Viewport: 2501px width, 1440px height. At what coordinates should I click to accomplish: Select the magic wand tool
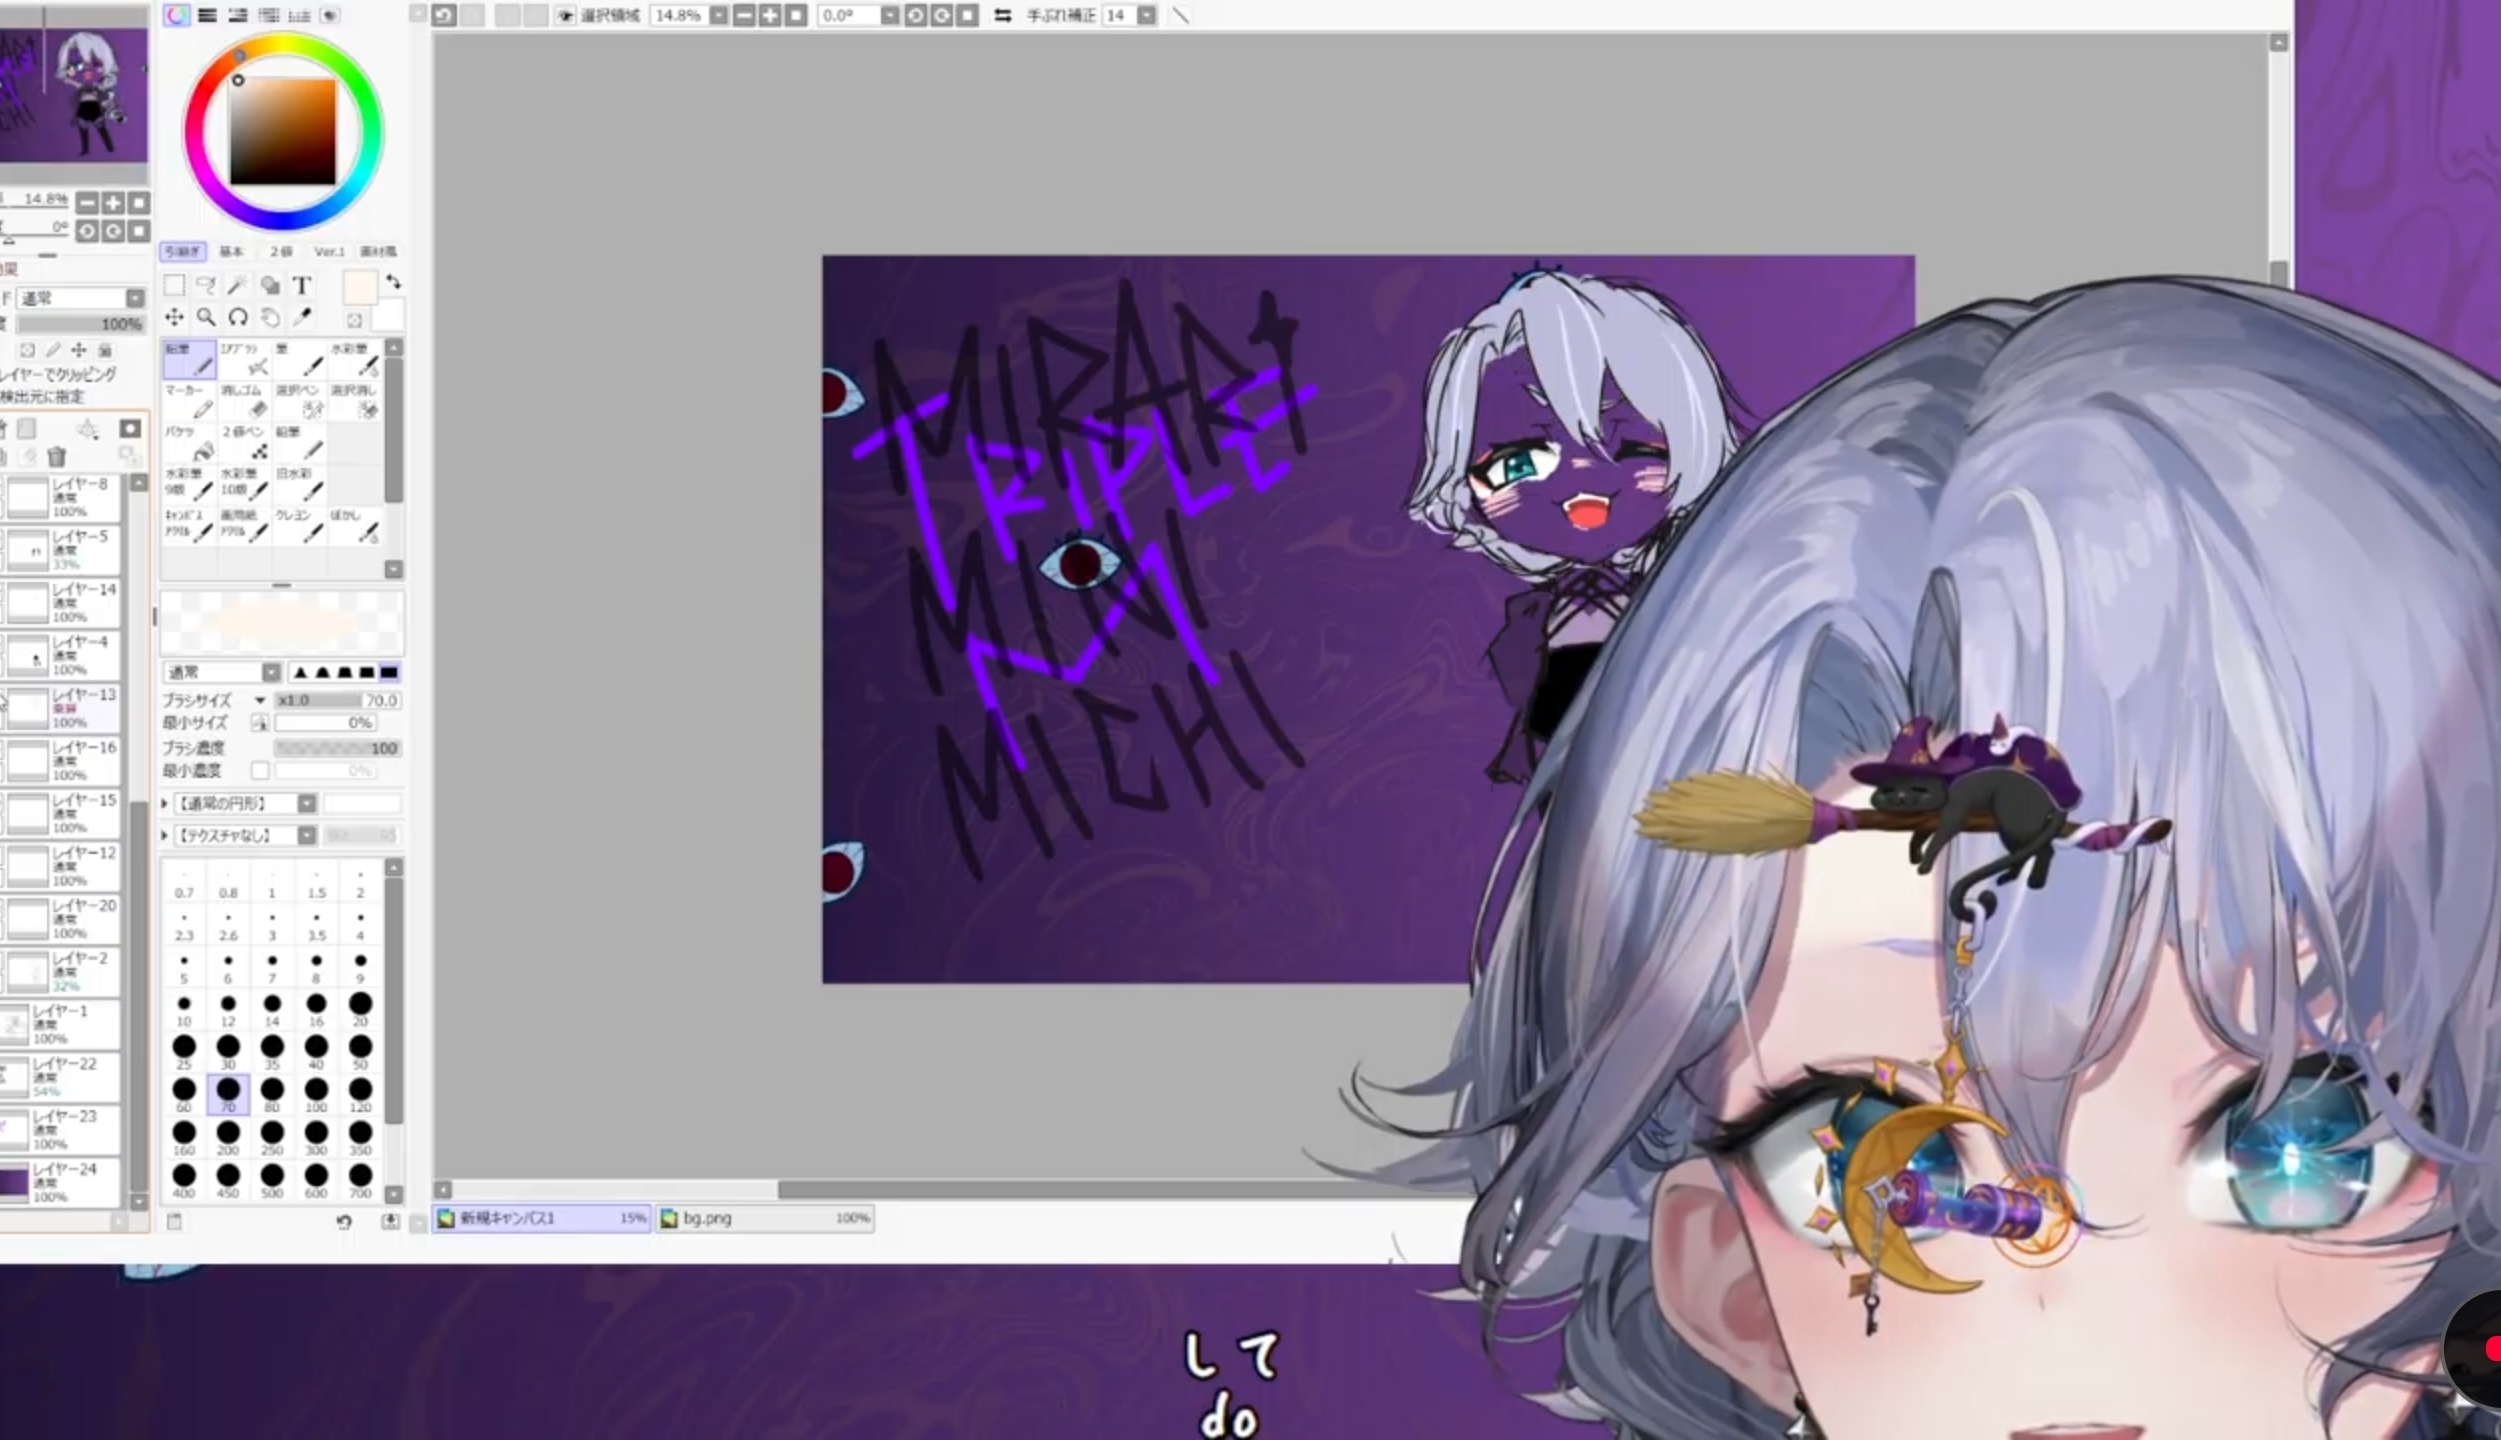(x=238, y=285)
